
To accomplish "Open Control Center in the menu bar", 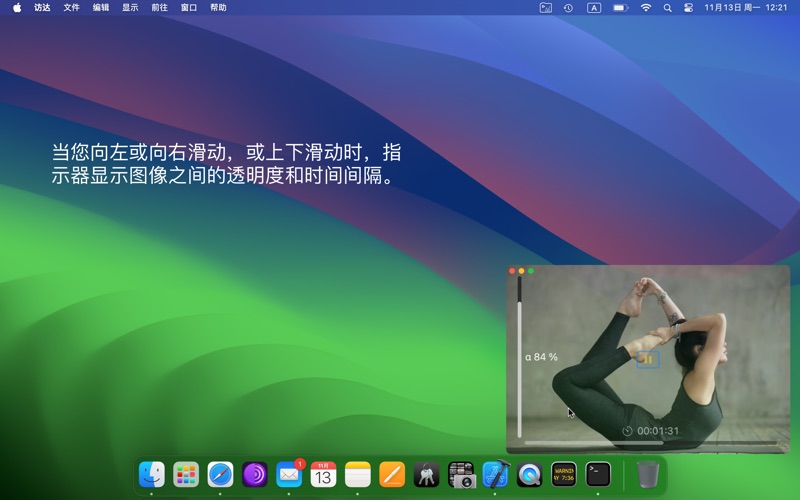I will coord(688,7).
